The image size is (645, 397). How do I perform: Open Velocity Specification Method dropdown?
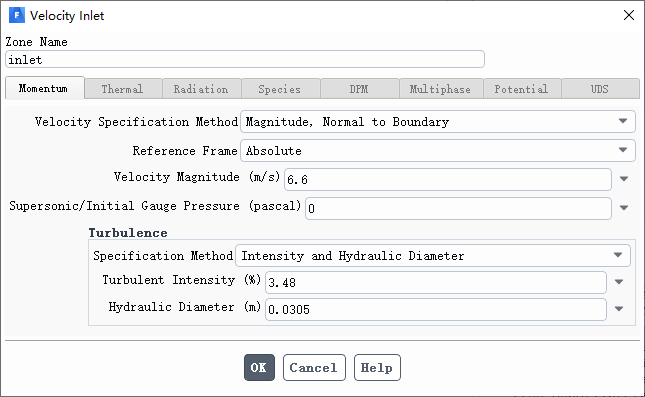438,121
